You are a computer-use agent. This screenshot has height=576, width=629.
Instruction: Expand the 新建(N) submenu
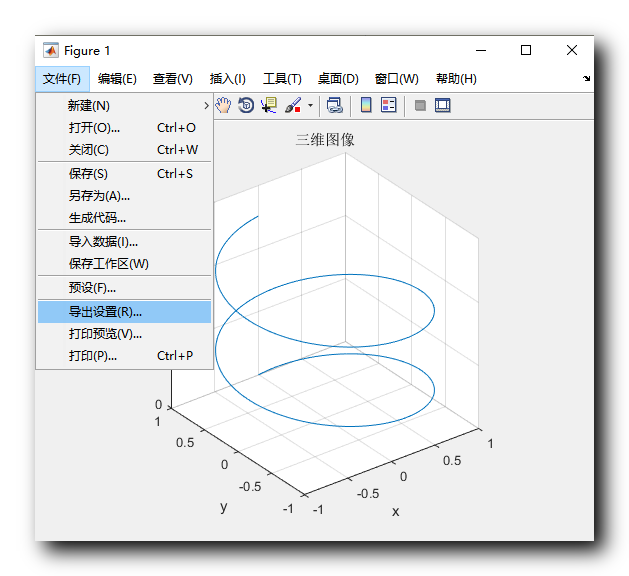pos(124,106)
